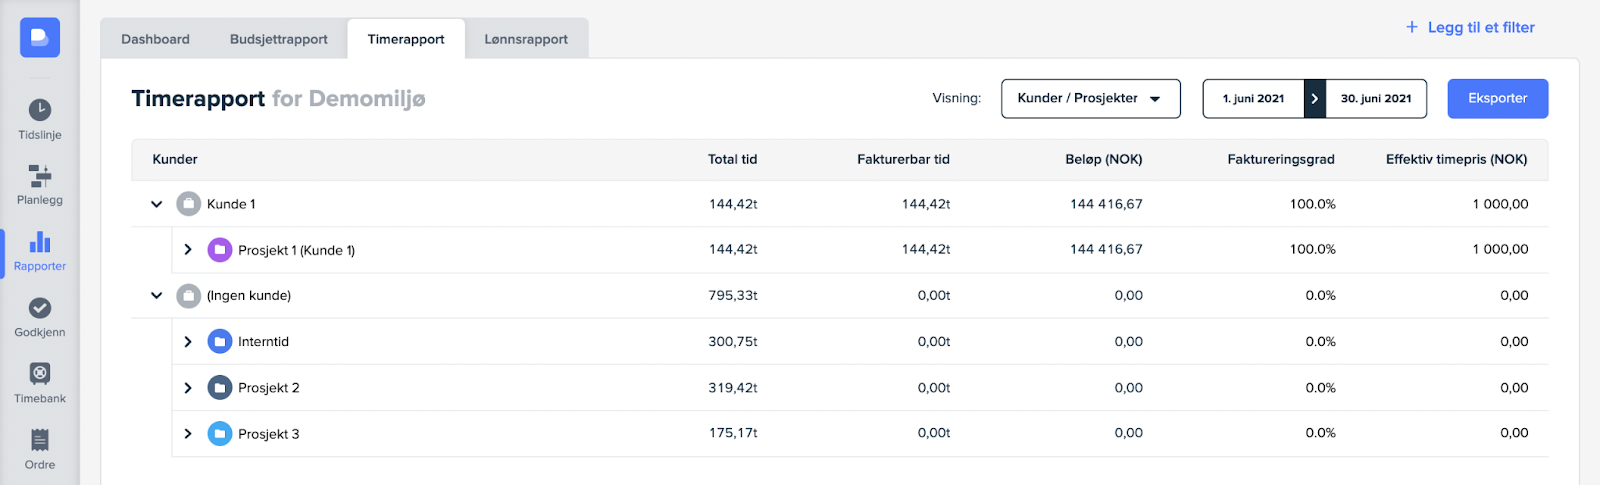This screenshot has width=1600, height=485.
Task: Select the Rapporter bar chart icon
Action: (40, 242)
